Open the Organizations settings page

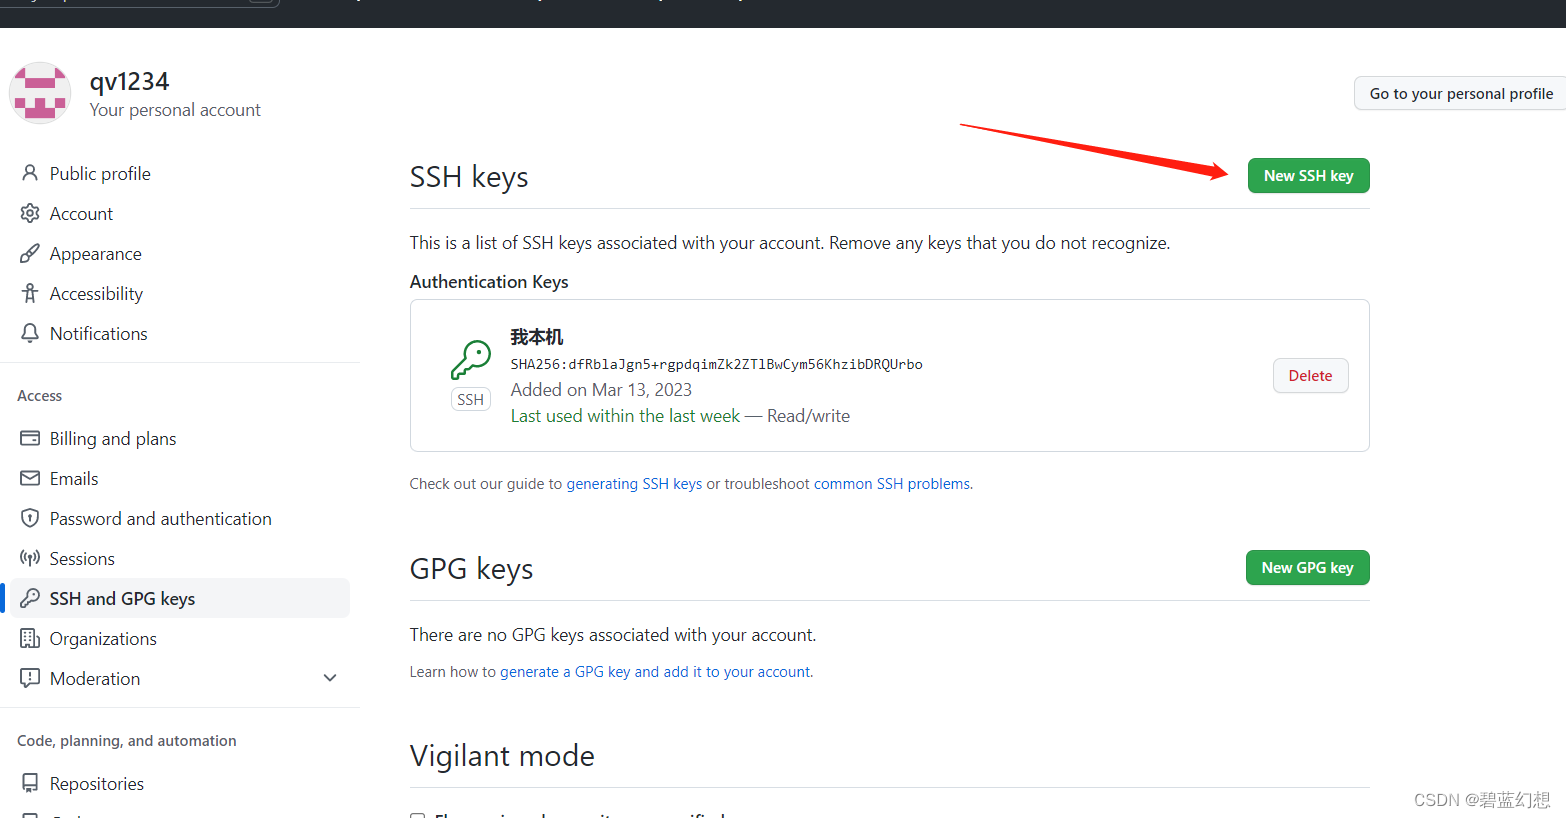point(103,638)
